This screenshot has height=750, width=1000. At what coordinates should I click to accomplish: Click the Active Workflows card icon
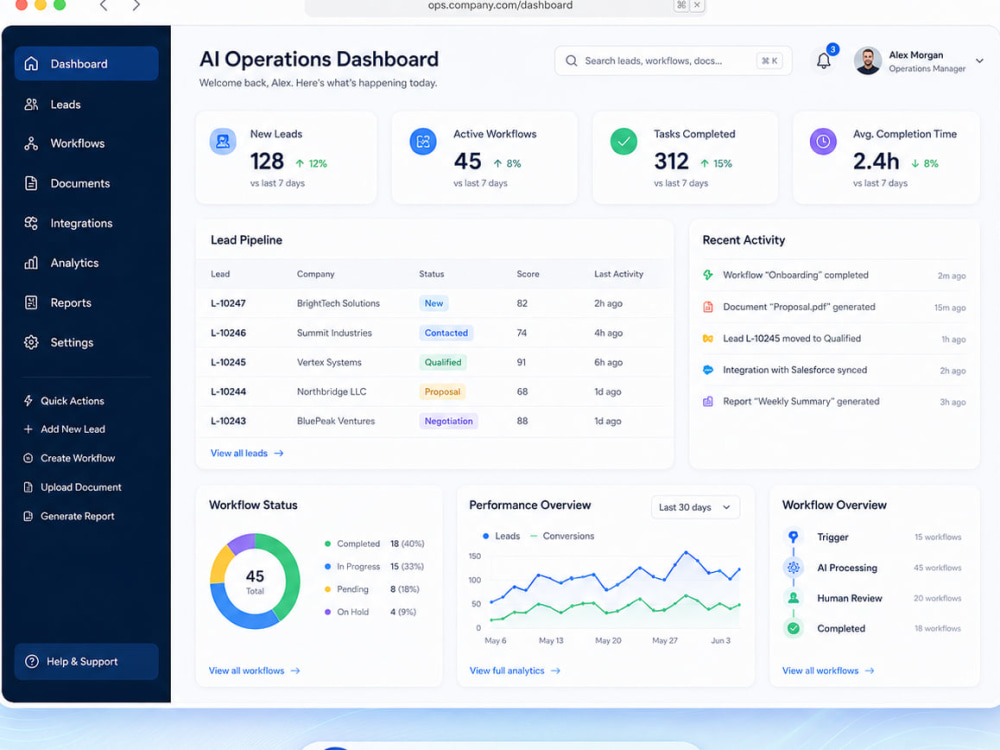423,141
